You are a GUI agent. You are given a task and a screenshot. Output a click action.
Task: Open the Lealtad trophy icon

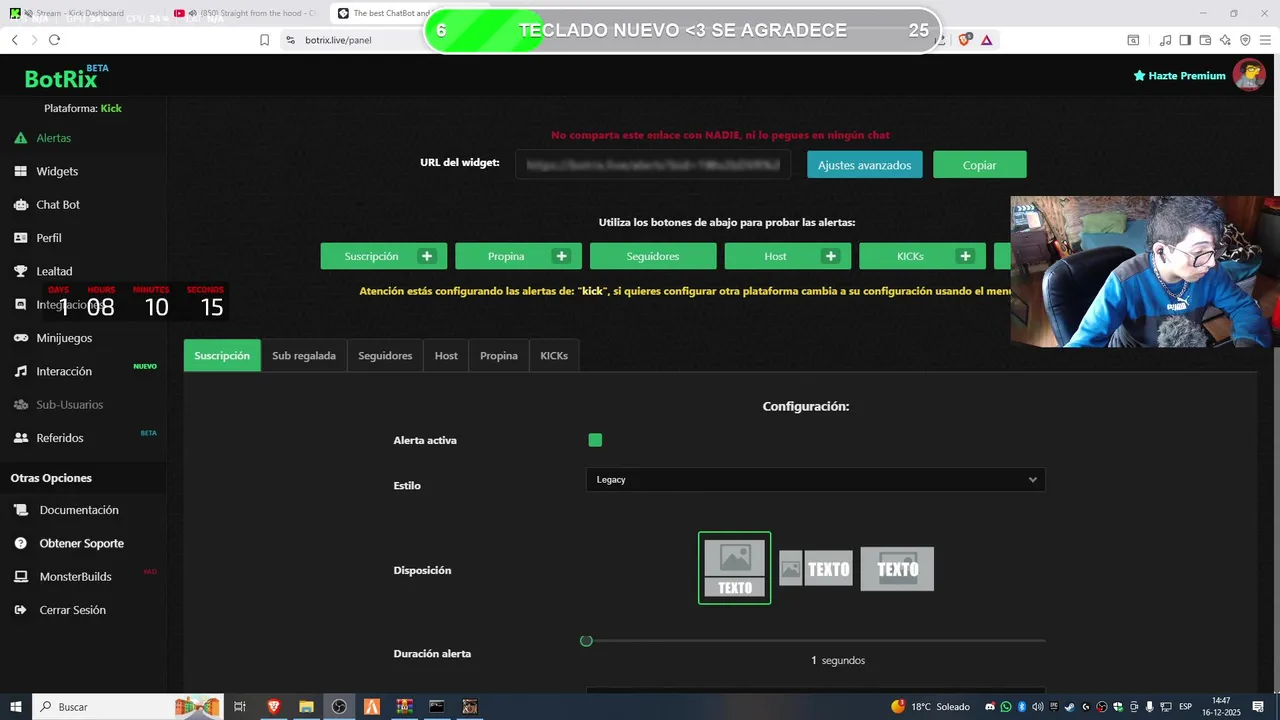(x=20, y=271)
